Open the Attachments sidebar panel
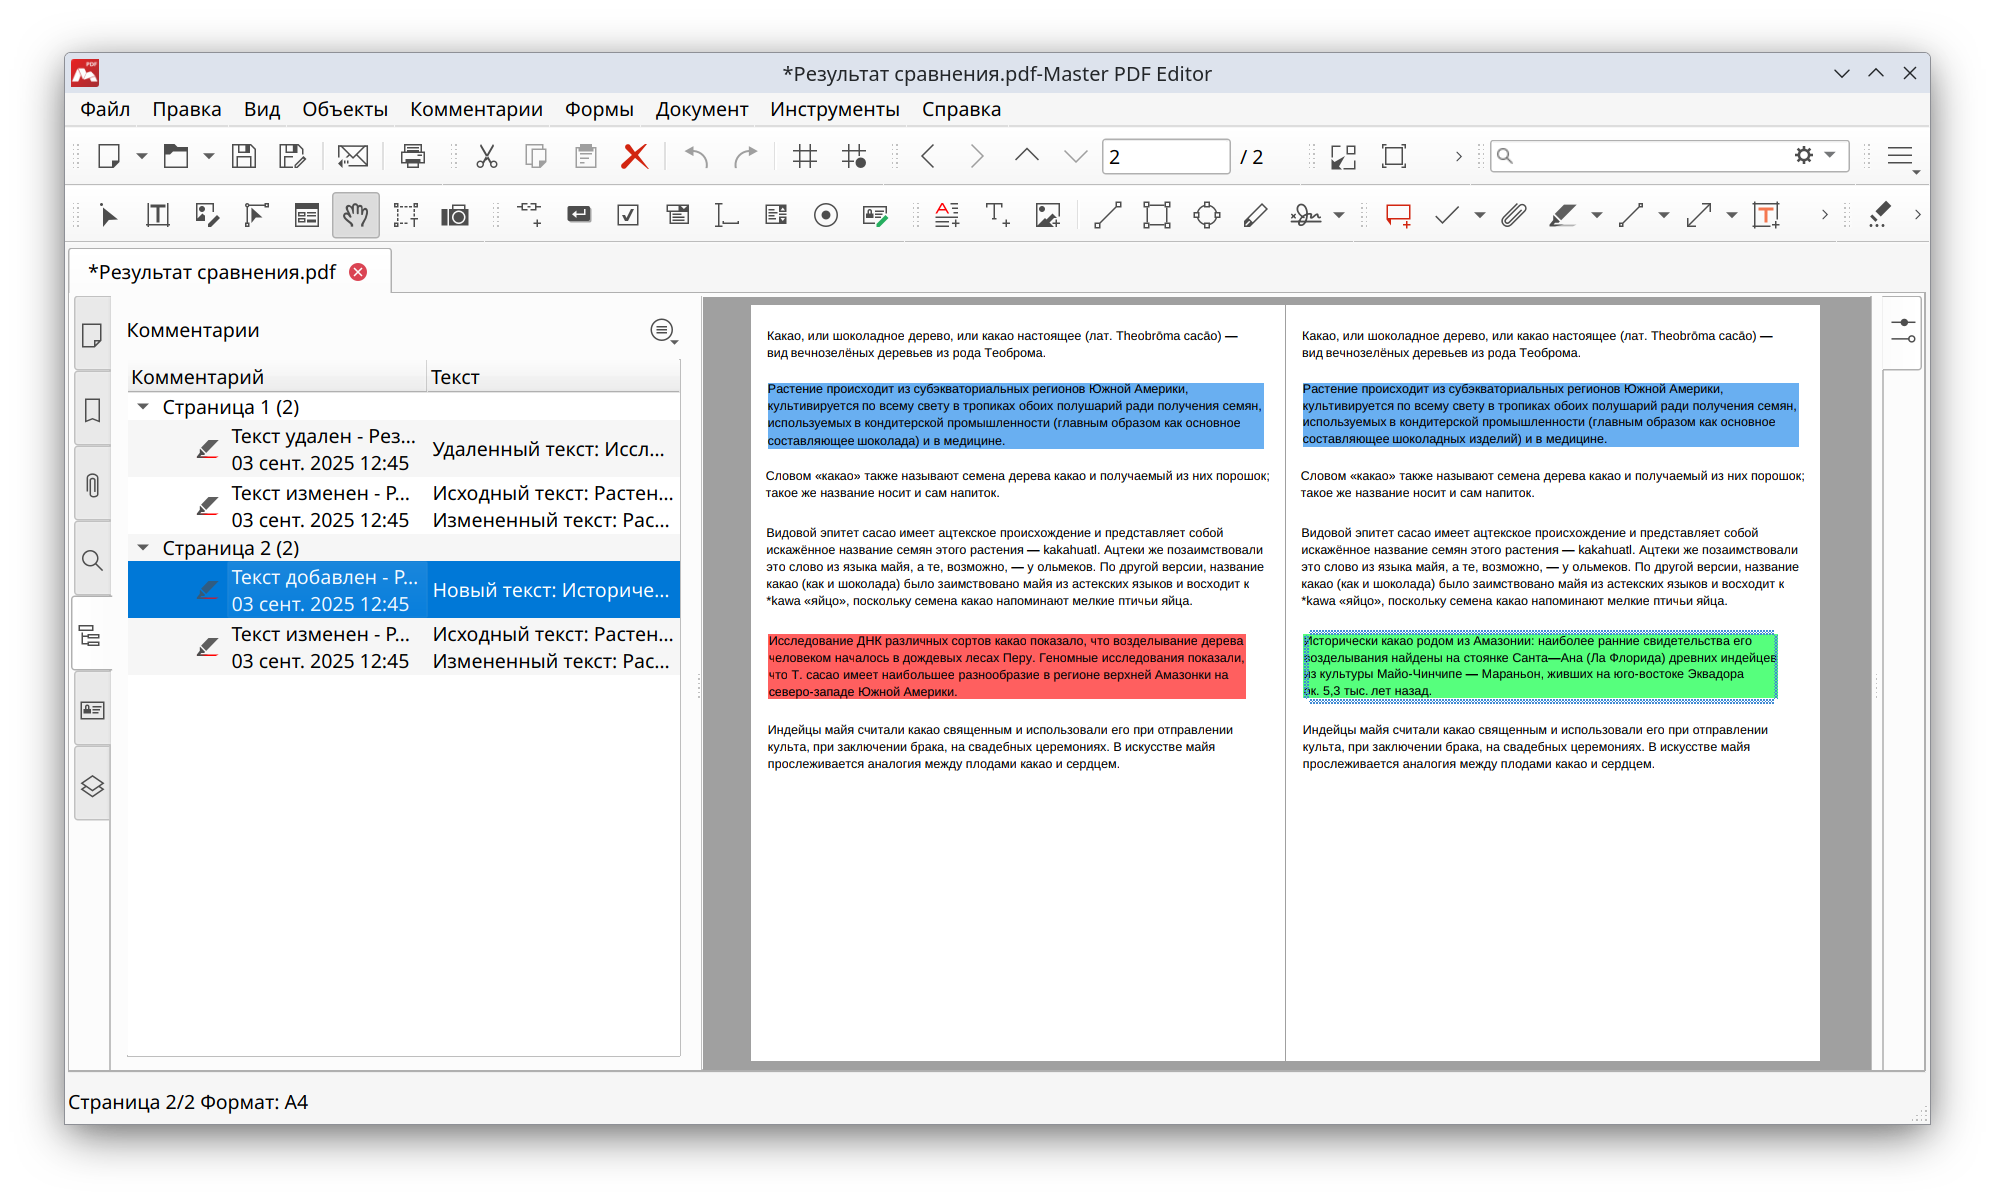 point(92,486)
